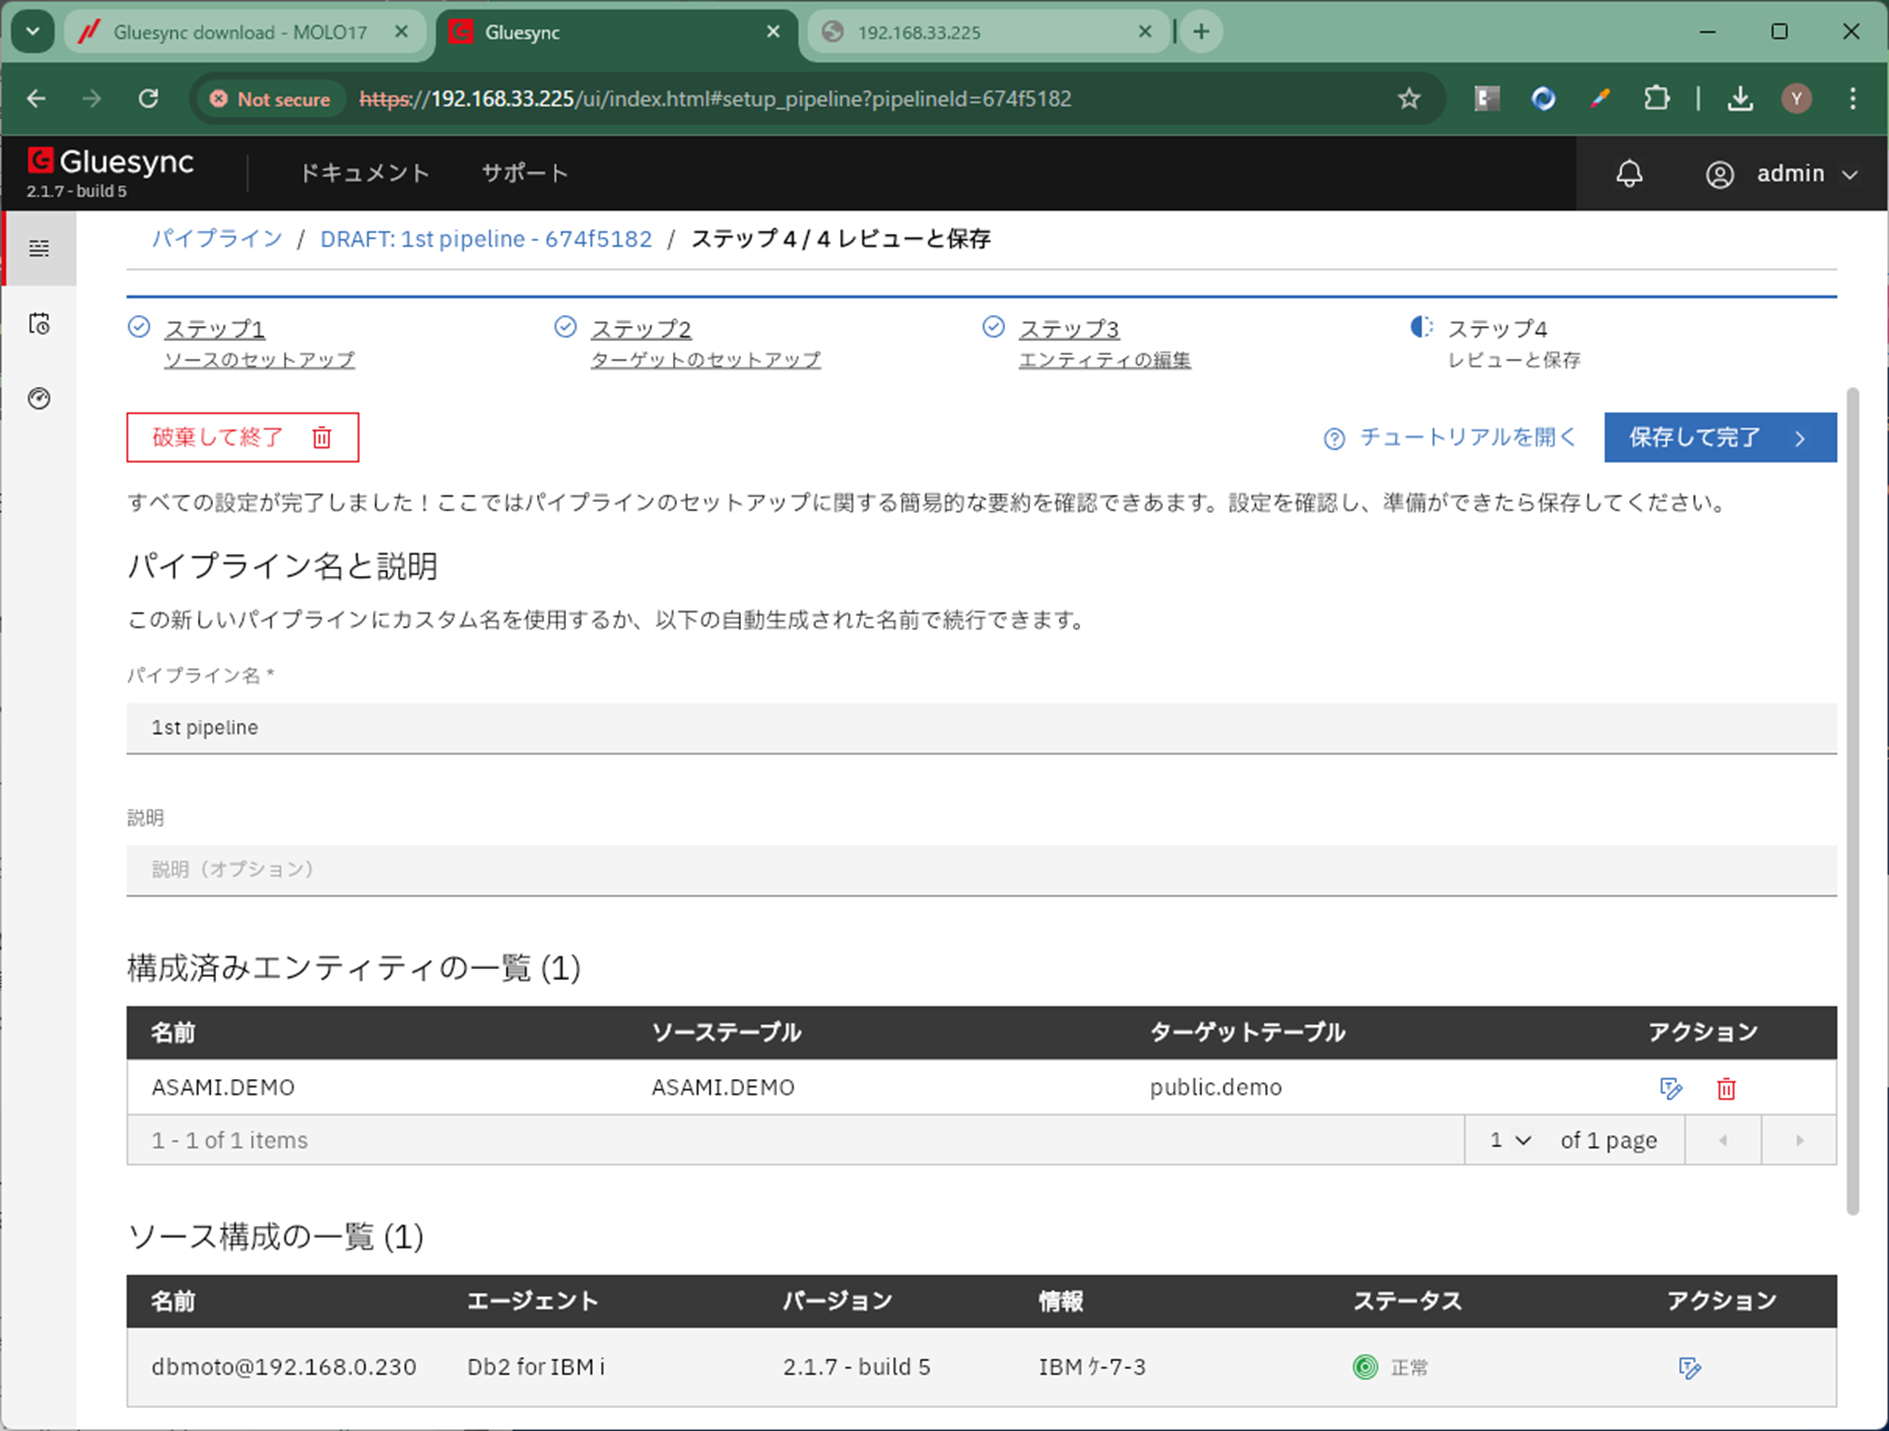The image size is (1889, 1431).
Task: Bookmark this page with the star icon
Action: [x=1409, y=99]
